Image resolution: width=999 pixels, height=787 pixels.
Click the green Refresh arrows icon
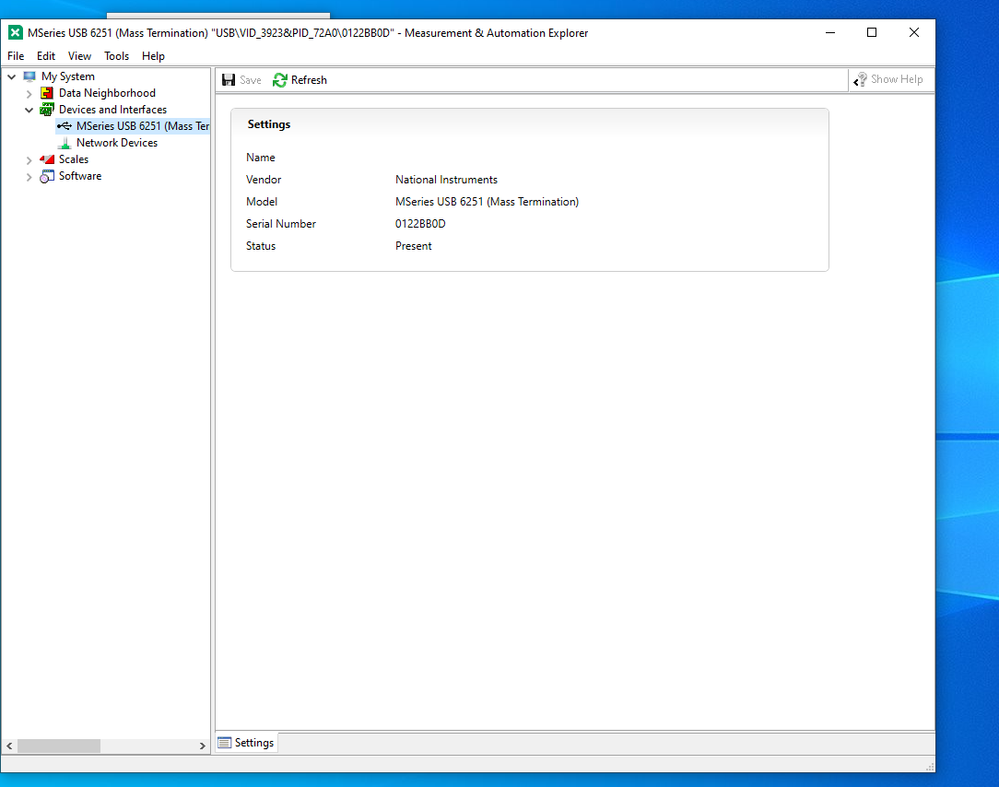click(280, 80)
